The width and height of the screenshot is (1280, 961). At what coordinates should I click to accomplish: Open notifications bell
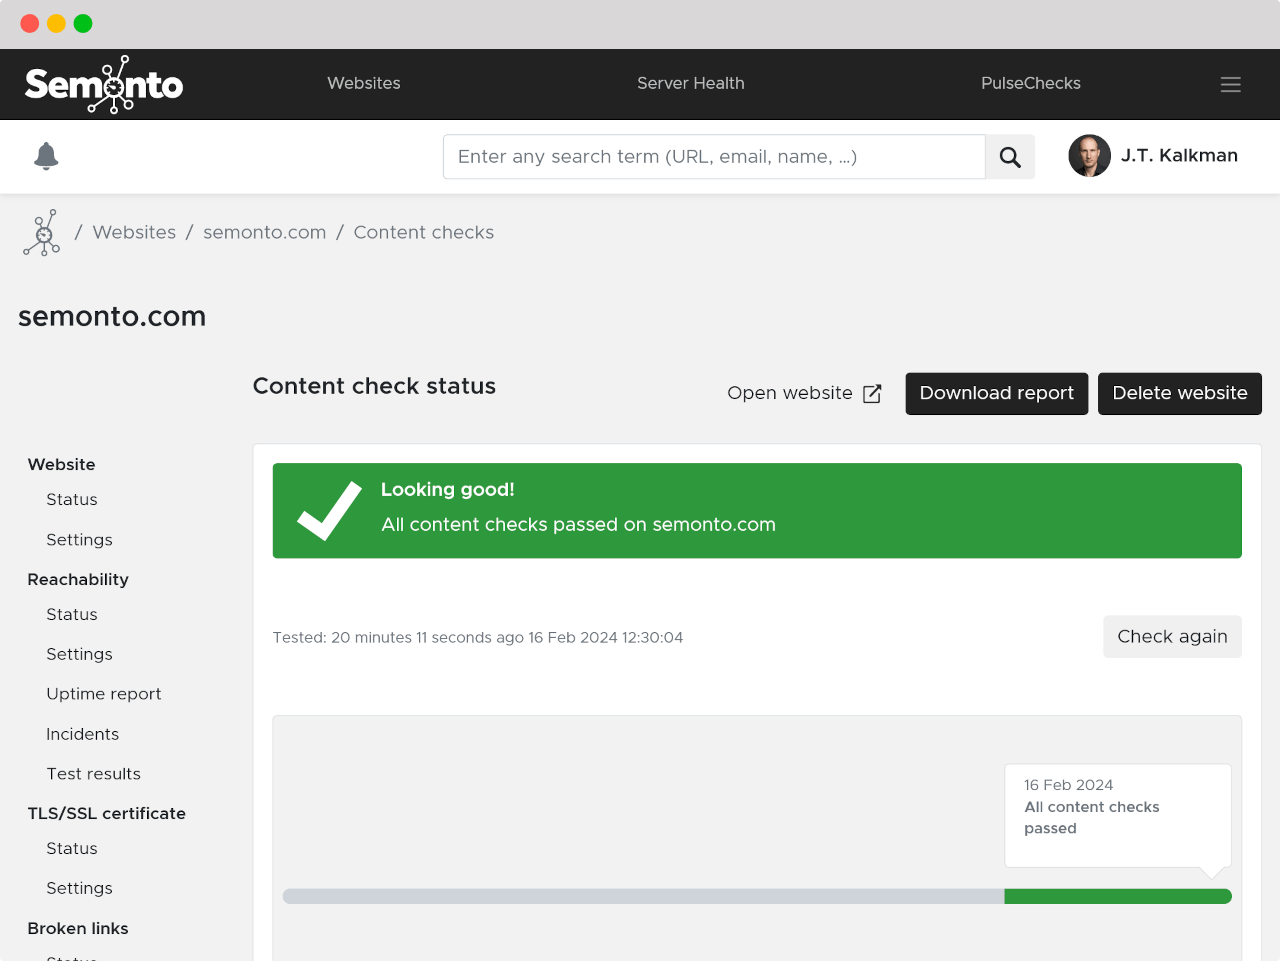tap(46, 156)
